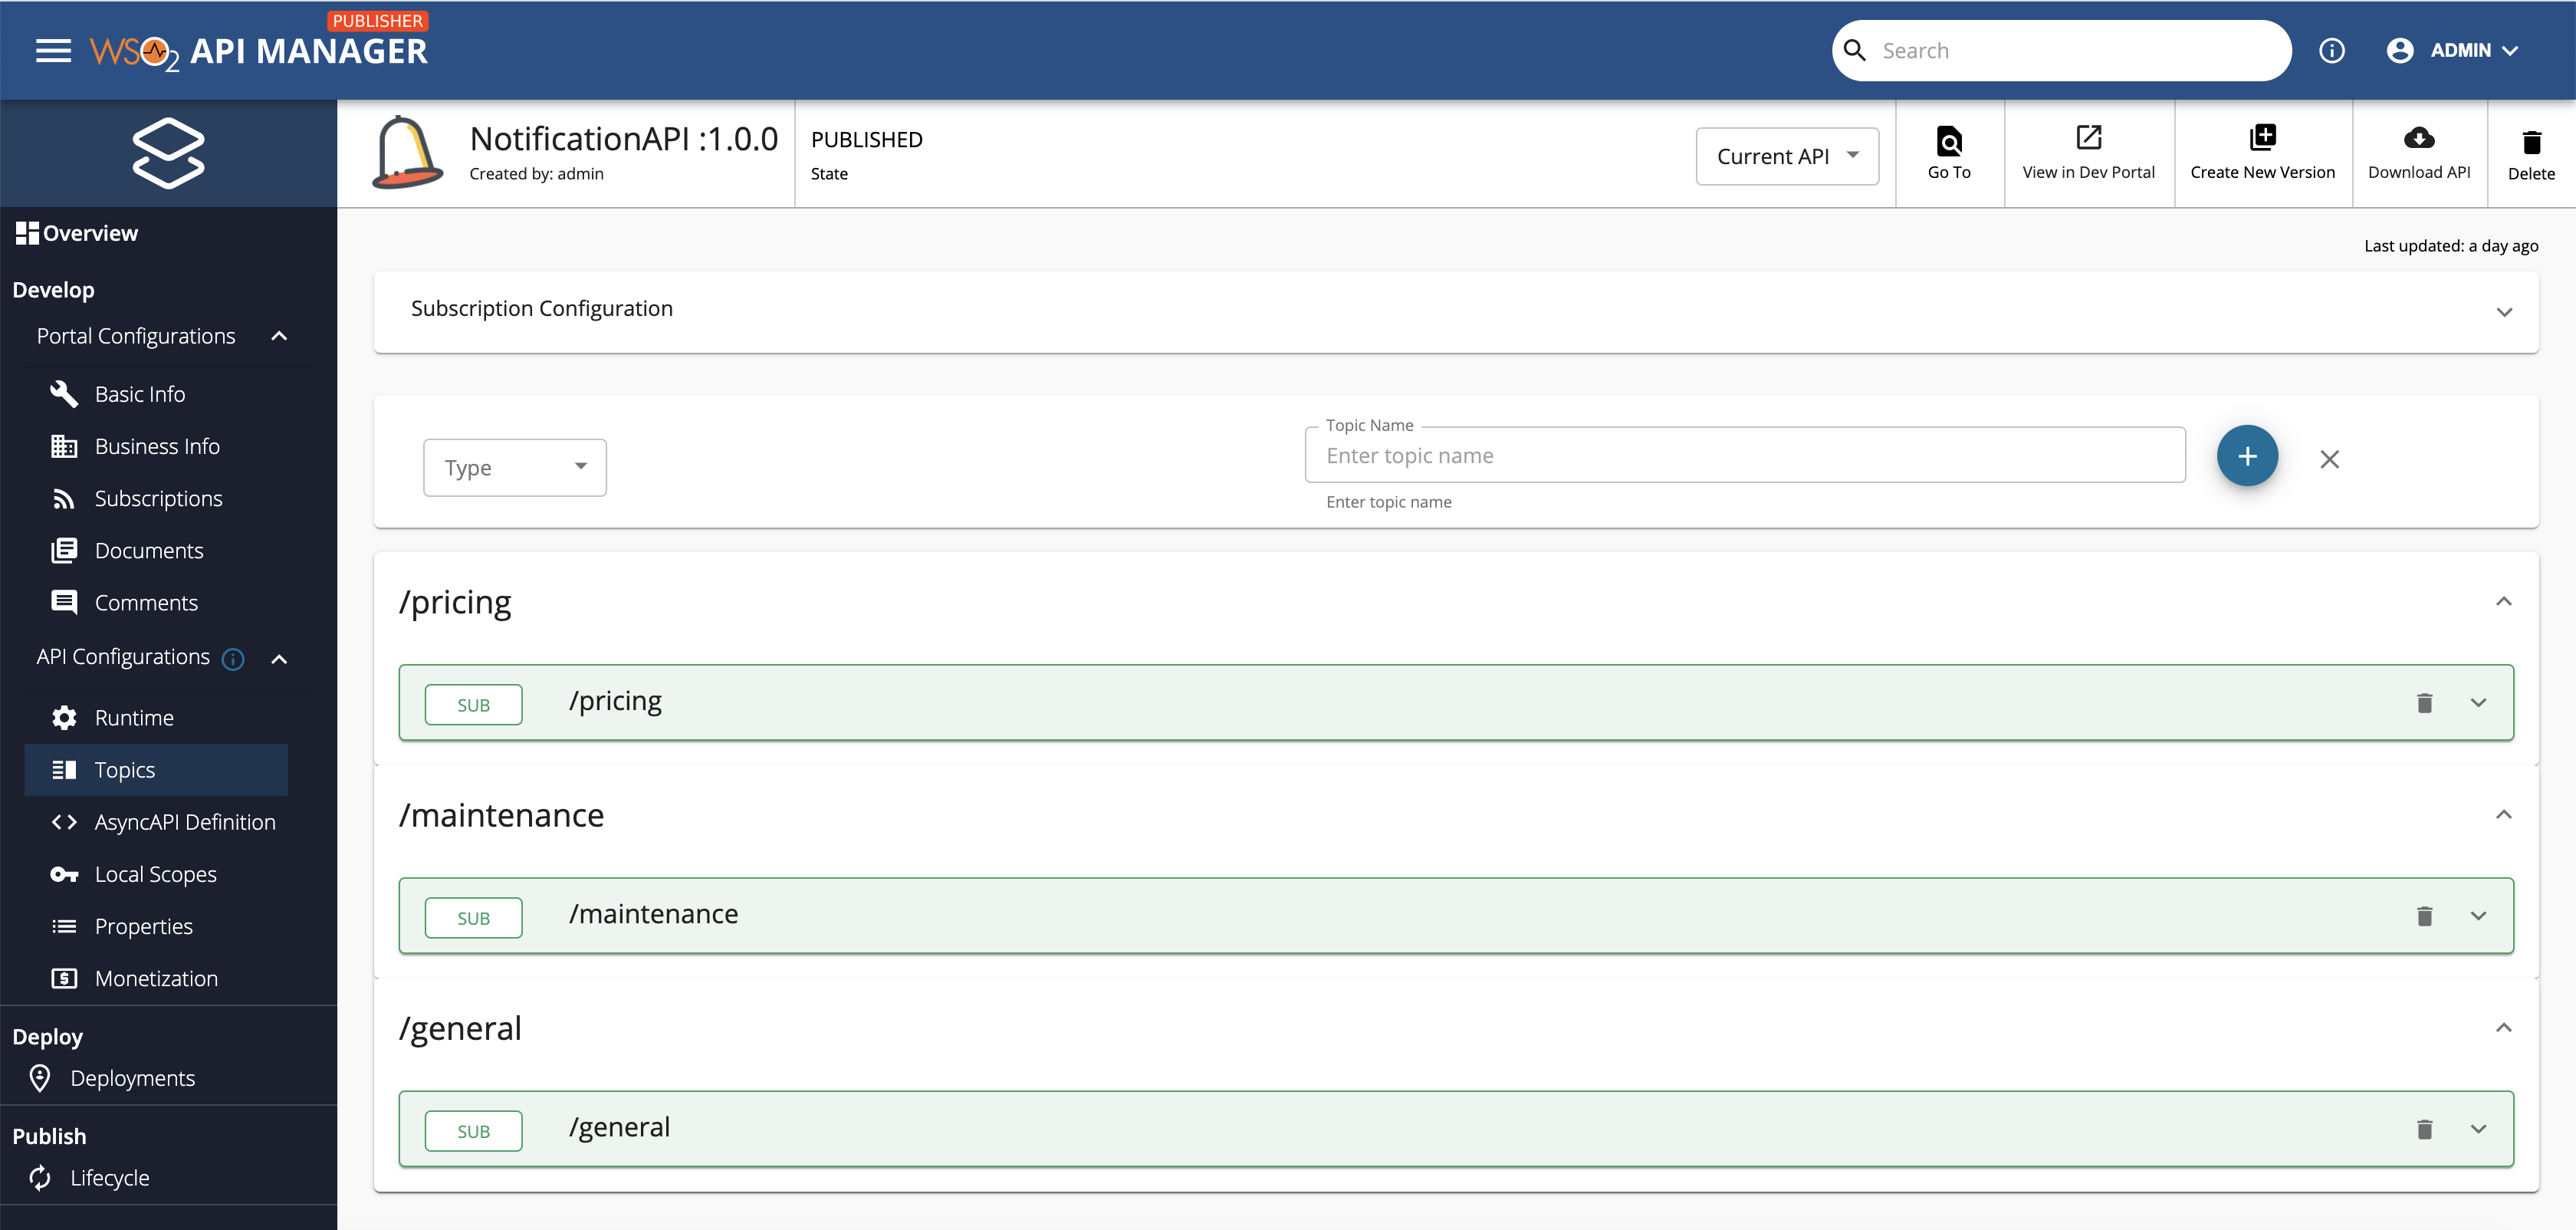Viewport: 2576px width, 1230px height.
Task: Click the API Configurations info icon
Action: (x=232, y=659)
